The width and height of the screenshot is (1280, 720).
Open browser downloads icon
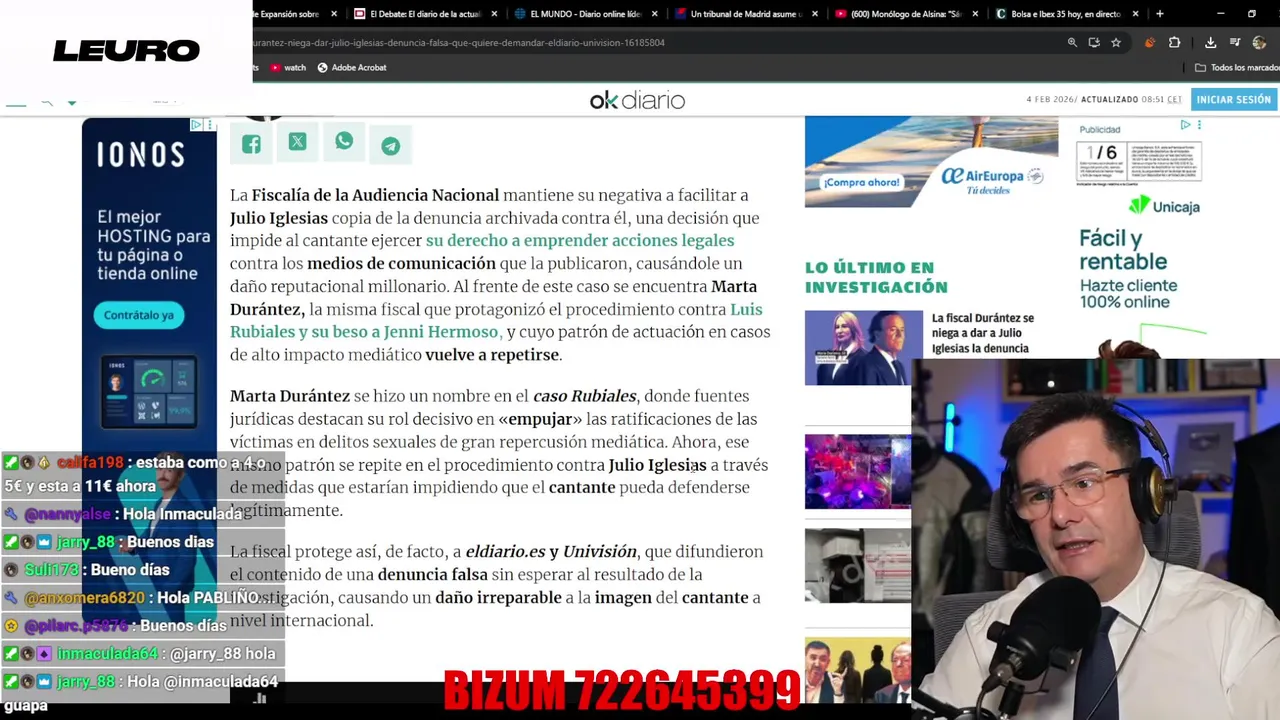point(1210,42)
